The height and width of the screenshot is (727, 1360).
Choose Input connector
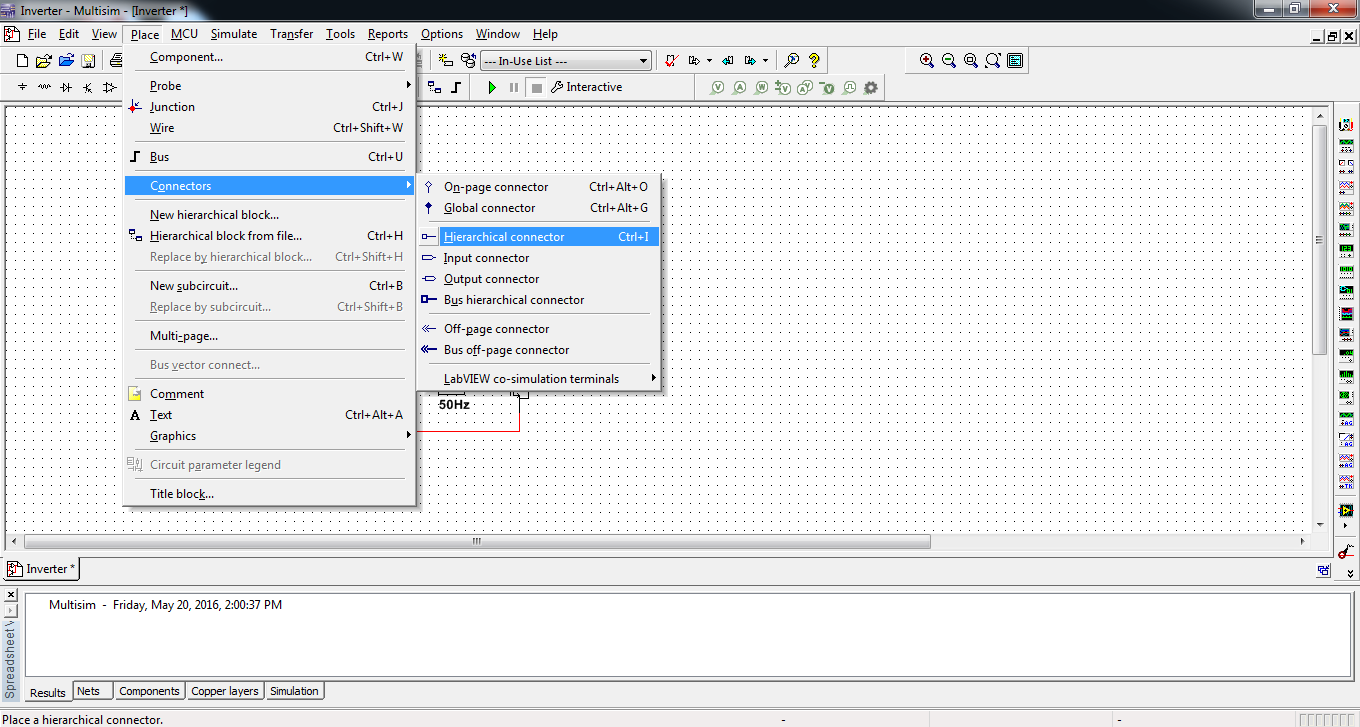538,258
